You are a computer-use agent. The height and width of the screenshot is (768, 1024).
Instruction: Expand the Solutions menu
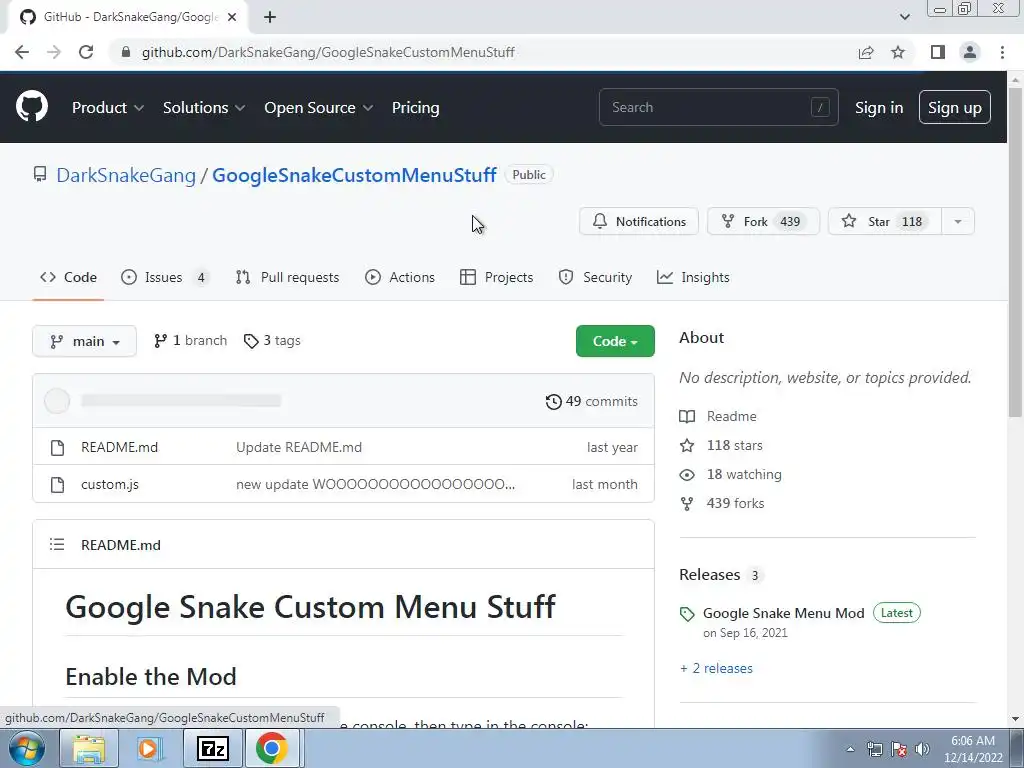tap(204, 108)
